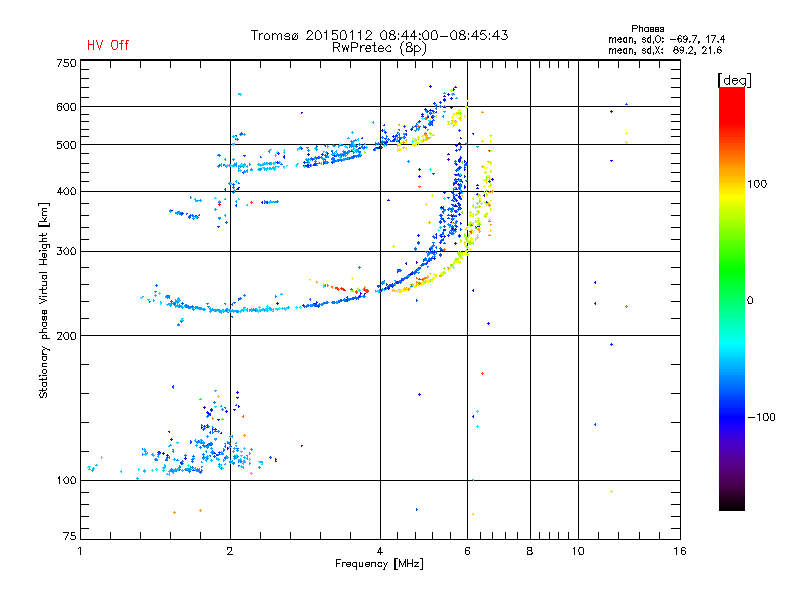Click the x-axis label '4'
This screenshot has height=600, width=800.
tap(380, 551)
